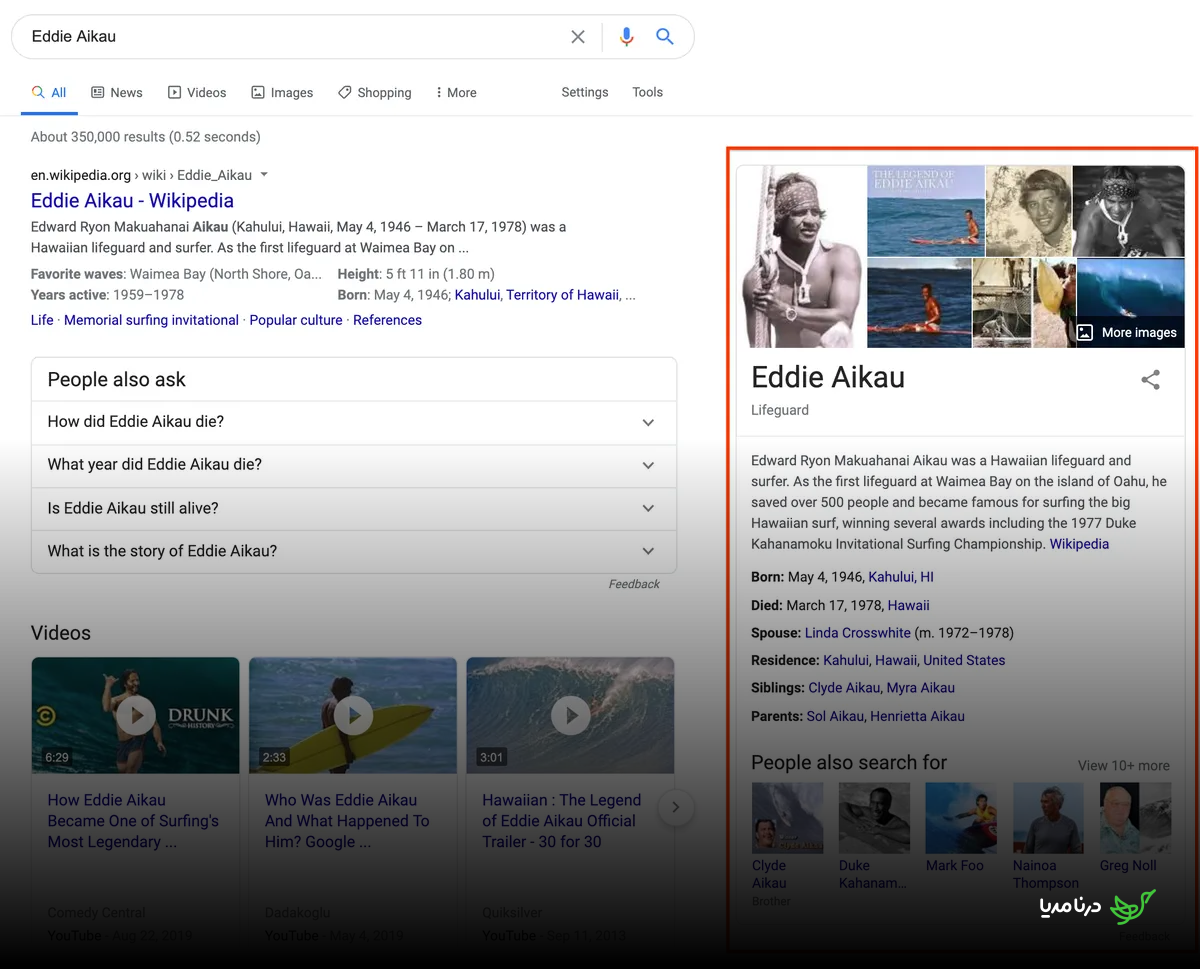Play the Drunk History video thumbnail
This screenshot has width=1200, height=969.
click(136, 715)
